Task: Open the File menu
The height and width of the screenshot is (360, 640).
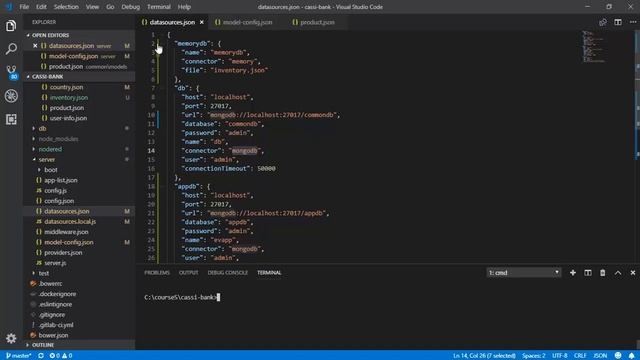Action: coord(24,7)
